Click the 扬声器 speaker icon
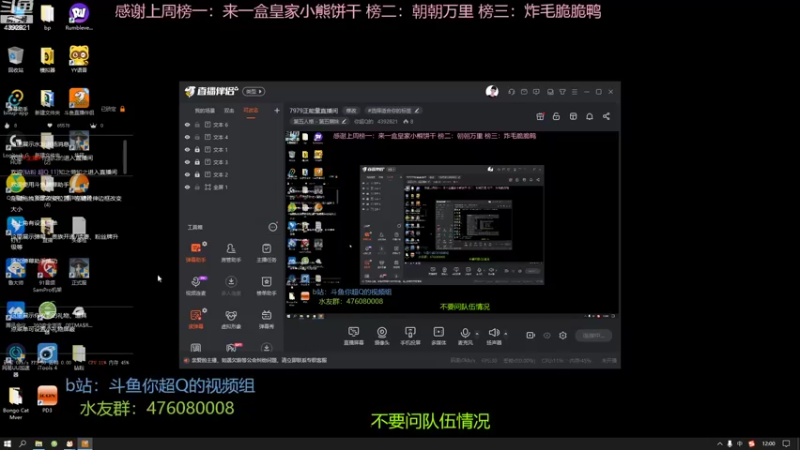The width and height of the screenshot is (800, 450). point(493,333)
